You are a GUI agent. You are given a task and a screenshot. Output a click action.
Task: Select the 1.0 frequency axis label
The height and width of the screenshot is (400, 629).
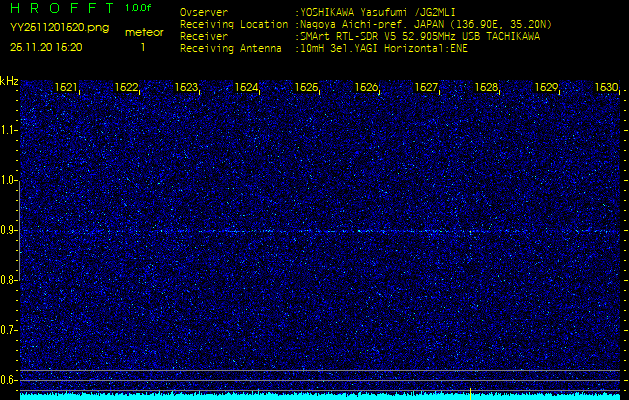[9, 180]
